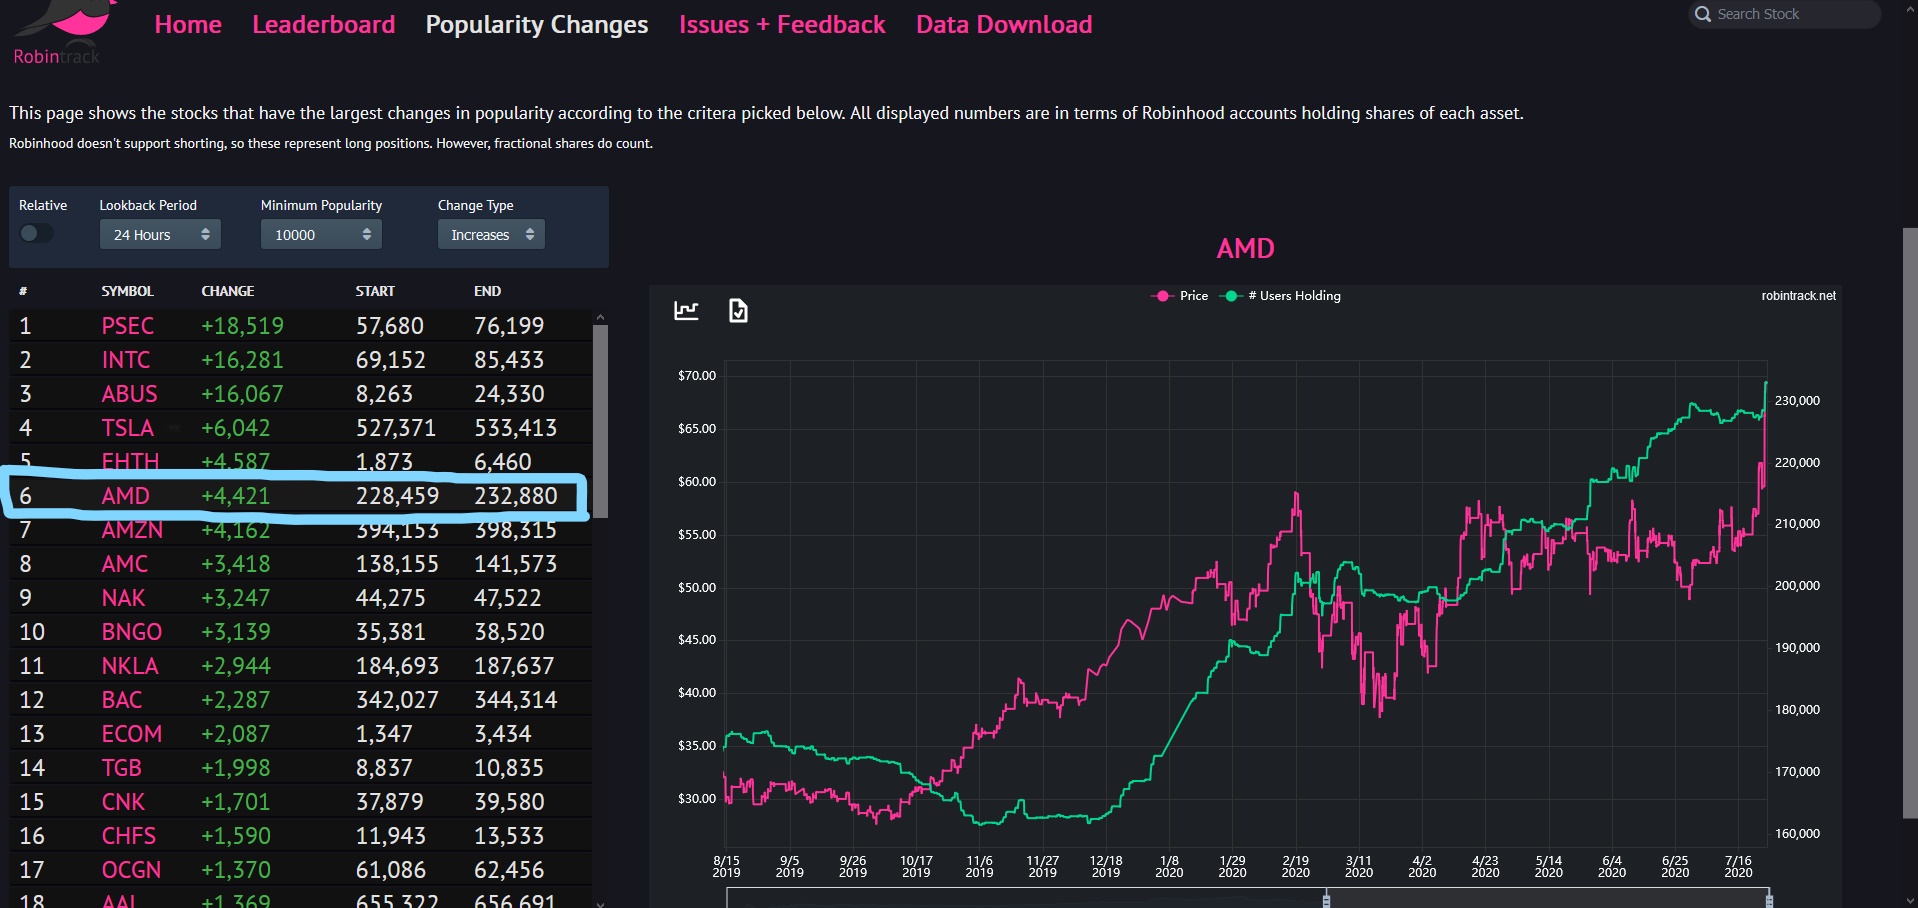Image resolution: width=1918 pixels, height=908 pixels.
Task: Click the page scrollbar down arrow
Action: pyautogui.click(x=1910, y=900)
